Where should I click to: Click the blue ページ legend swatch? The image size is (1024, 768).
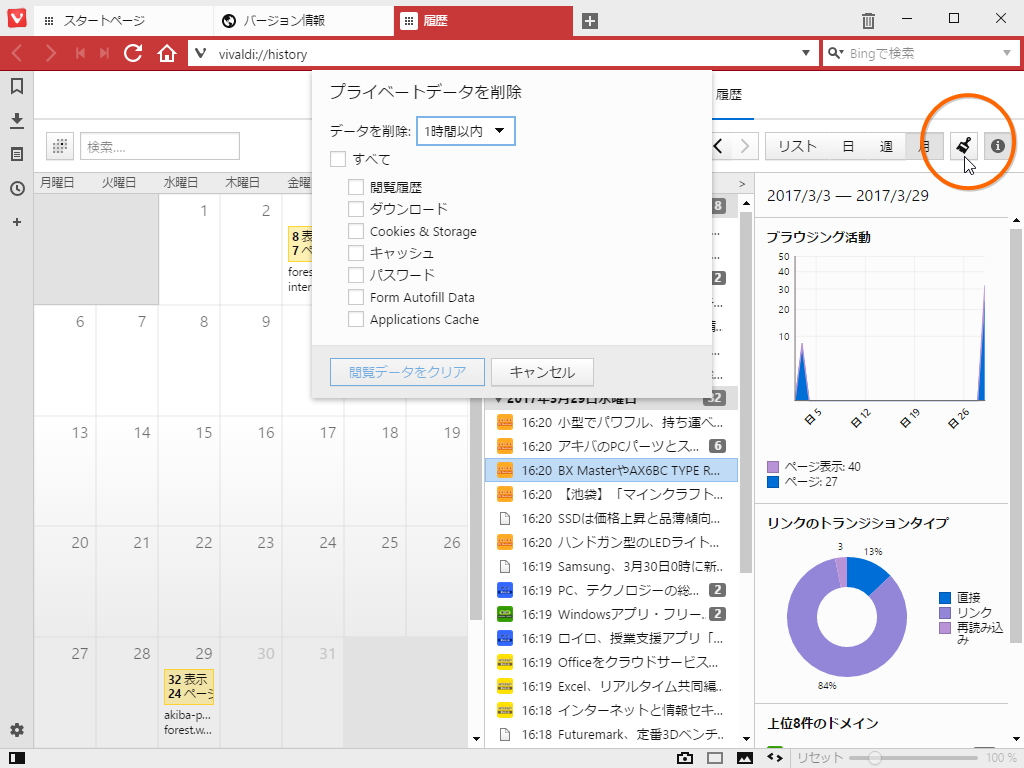click(x=773, y=482)
